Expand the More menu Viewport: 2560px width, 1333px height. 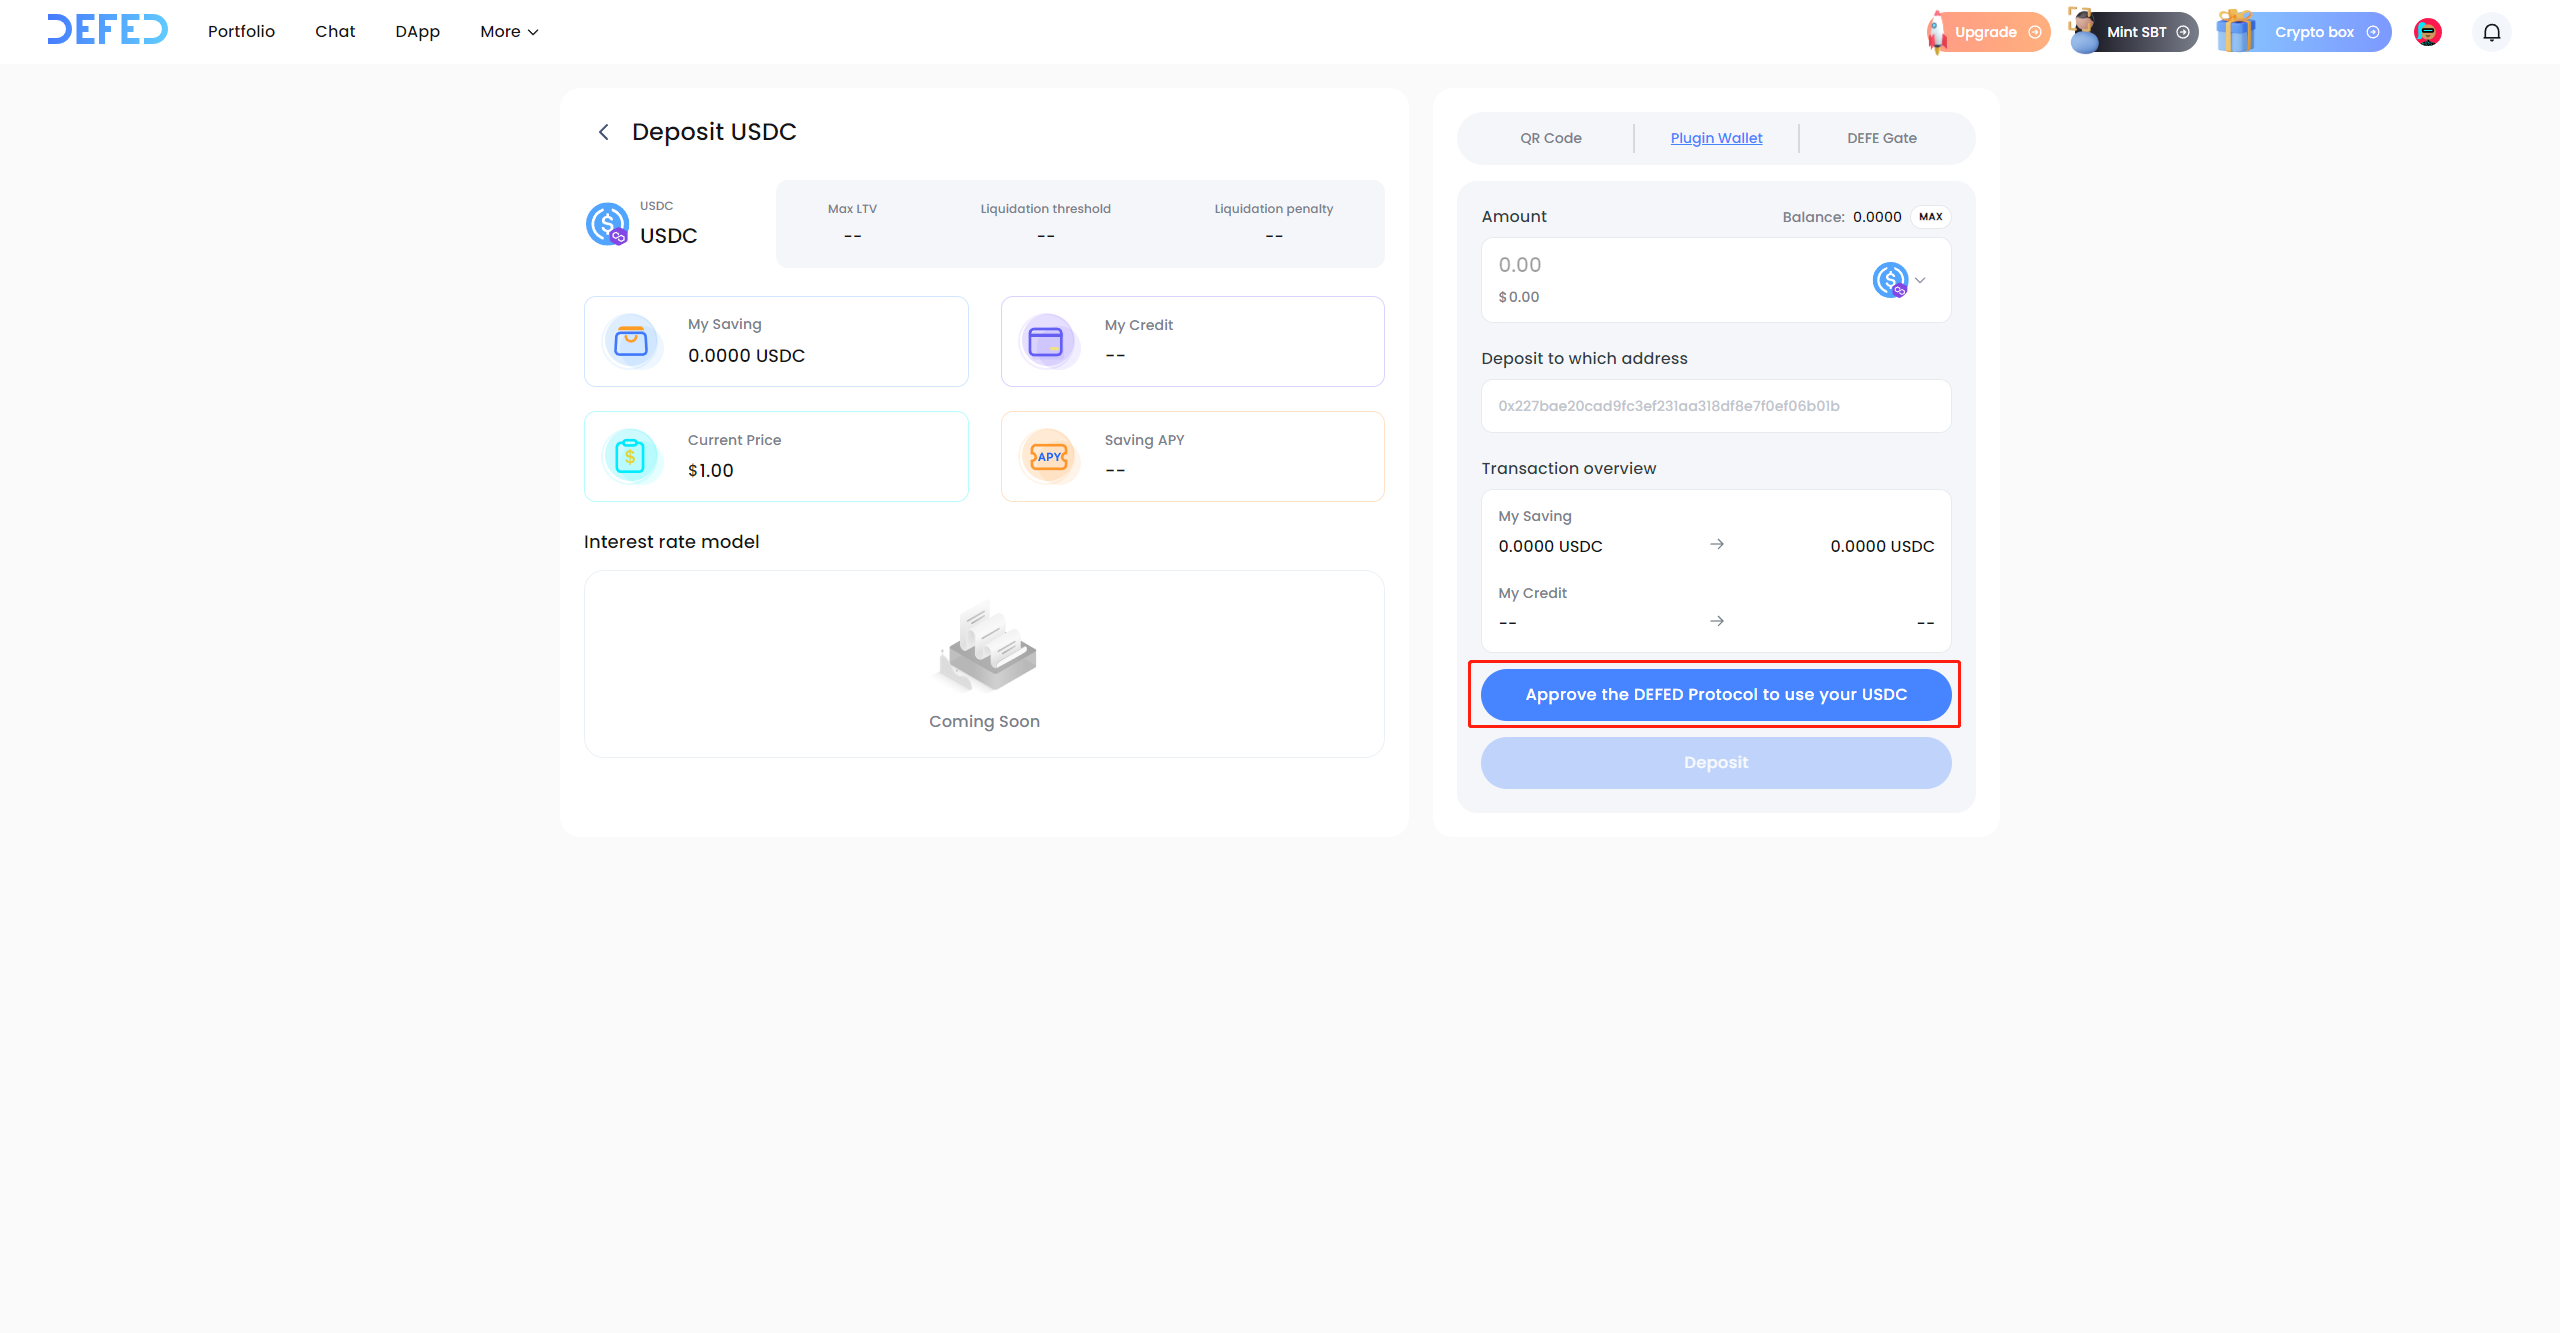click(x=509, y=32)
